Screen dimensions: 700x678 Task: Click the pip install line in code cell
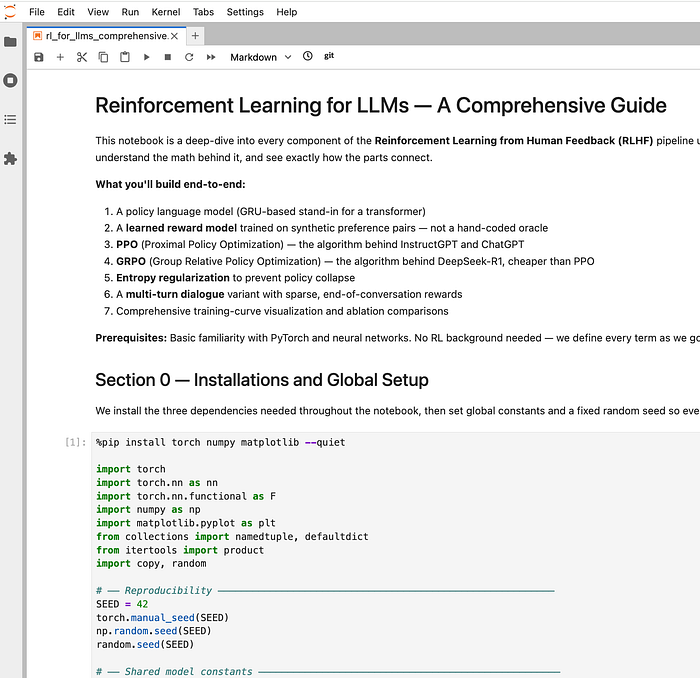pos(221,442)
